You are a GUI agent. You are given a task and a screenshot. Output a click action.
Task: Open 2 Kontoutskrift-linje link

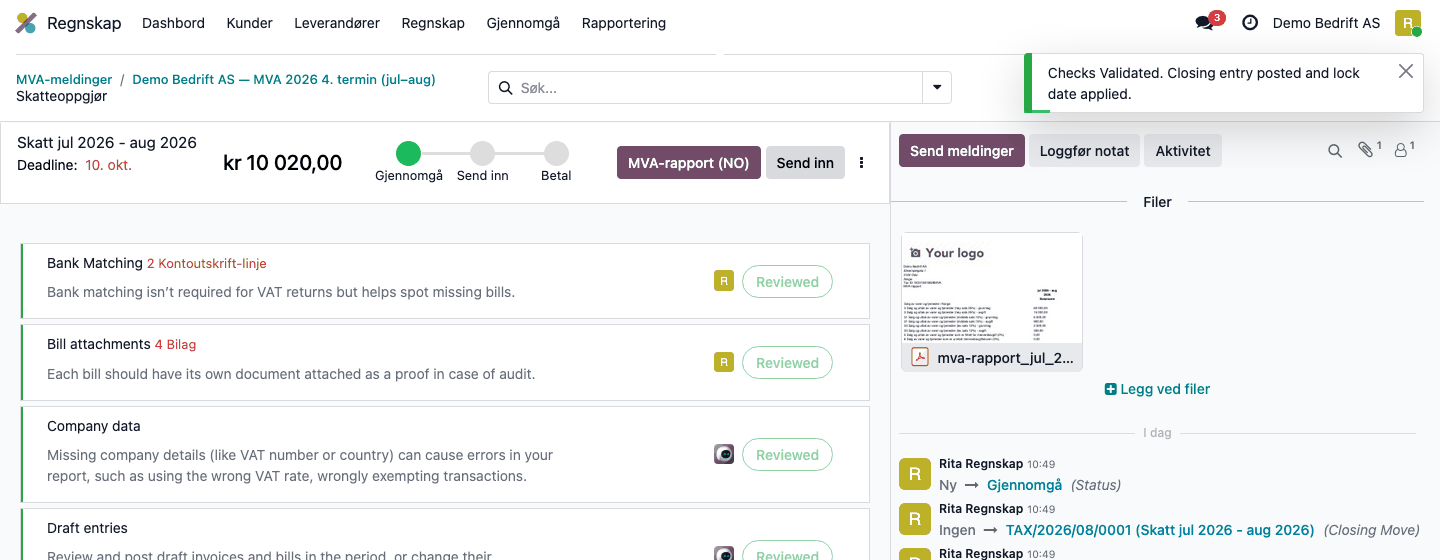[x=207, y=264]
